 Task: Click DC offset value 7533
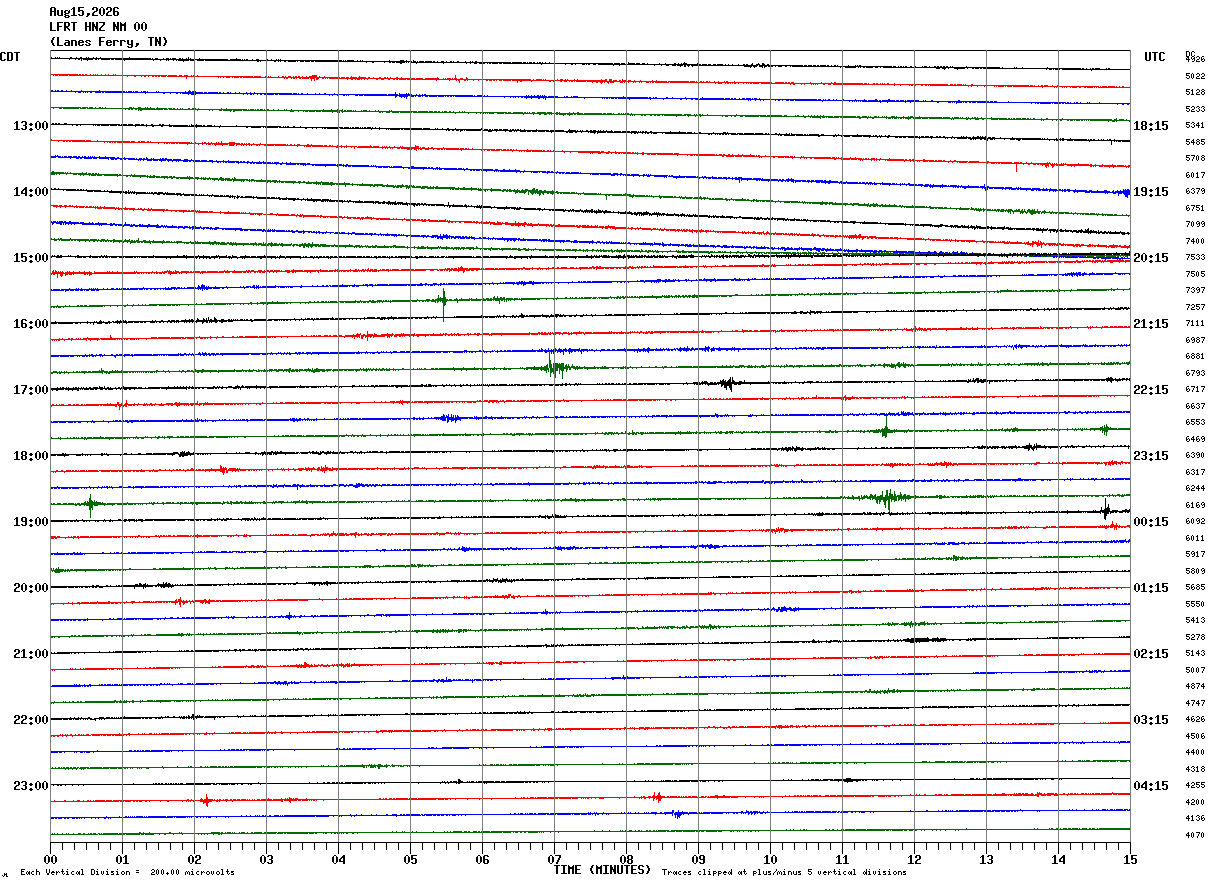tap(1195, 258)
